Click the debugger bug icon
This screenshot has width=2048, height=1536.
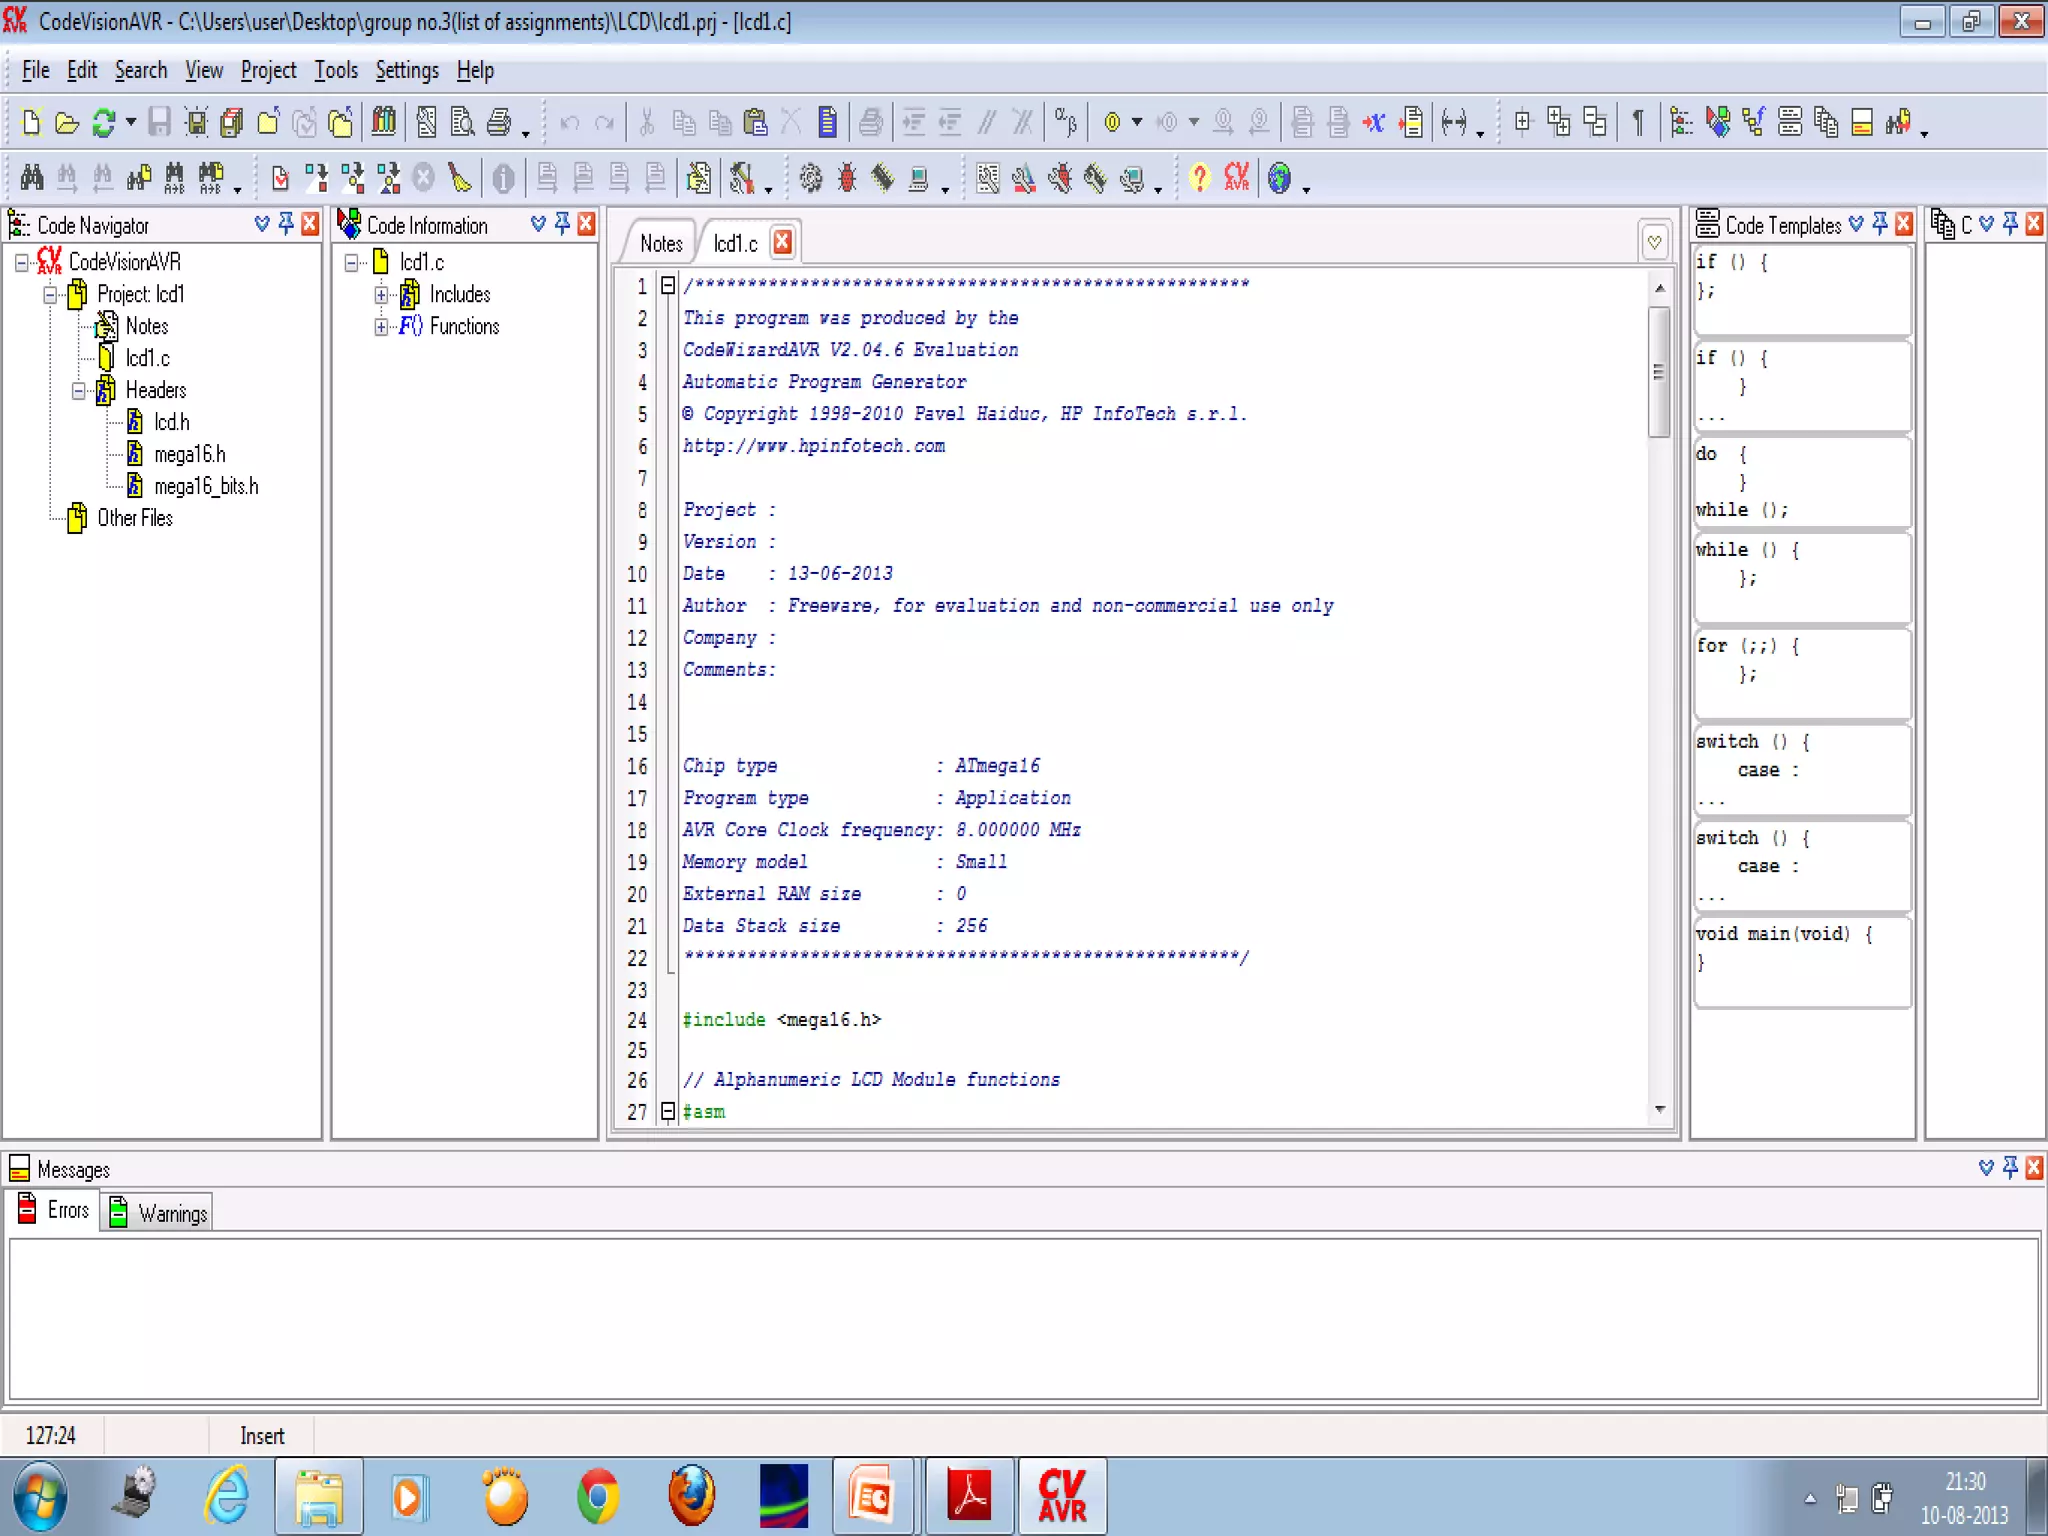(847, 178)
